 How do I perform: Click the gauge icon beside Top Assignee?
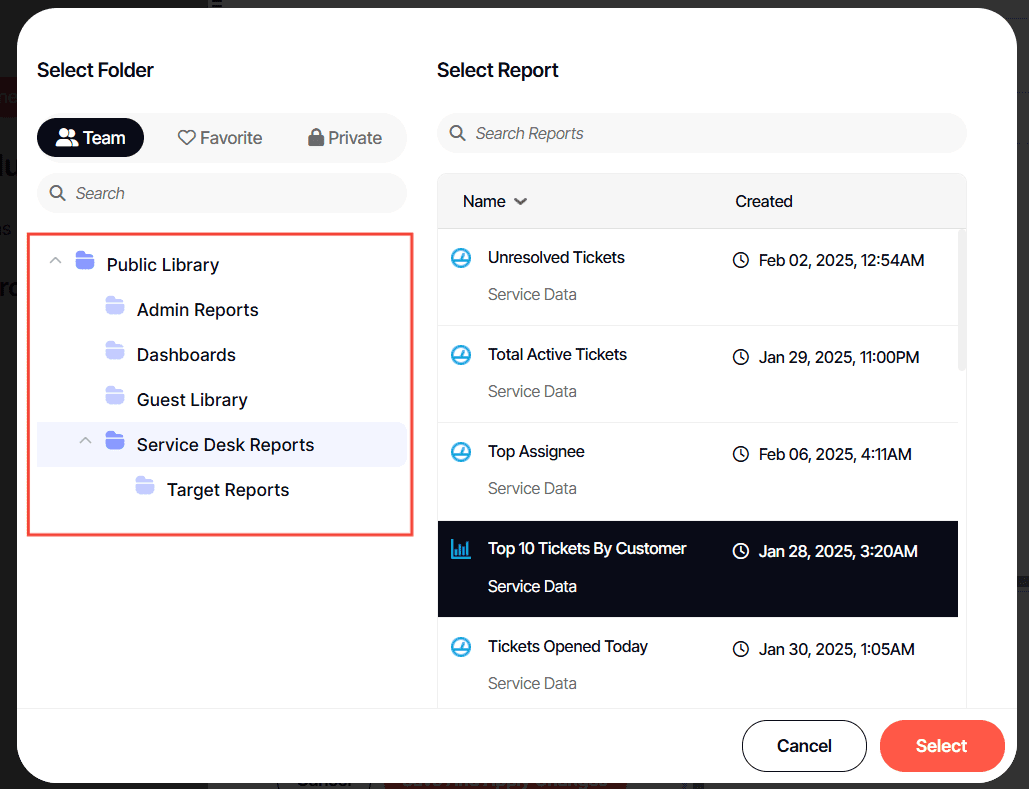tap(460, 452)
